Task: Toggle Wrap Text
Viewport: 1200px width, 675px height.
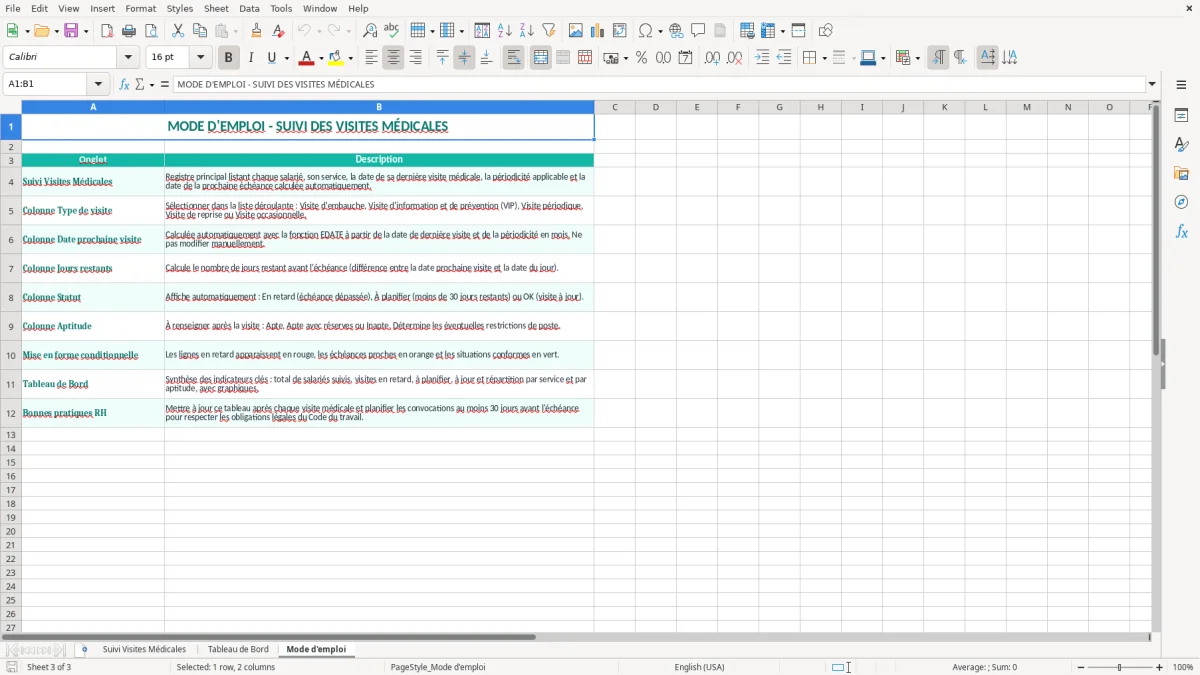Action: pos(514,58)
